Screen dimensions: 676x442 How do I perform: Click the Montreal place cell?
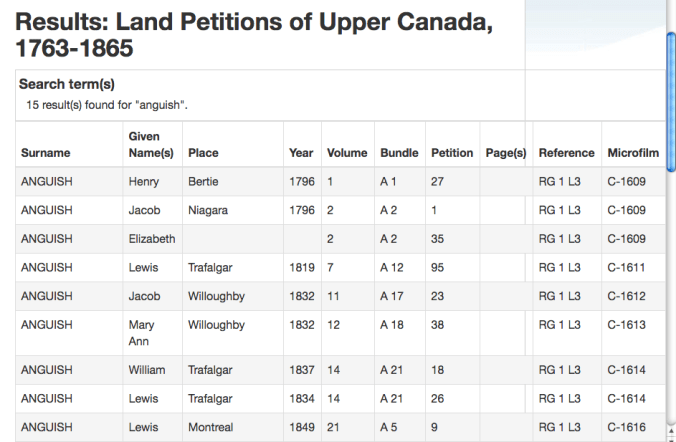pyautogui.click(x=210, y=427)
